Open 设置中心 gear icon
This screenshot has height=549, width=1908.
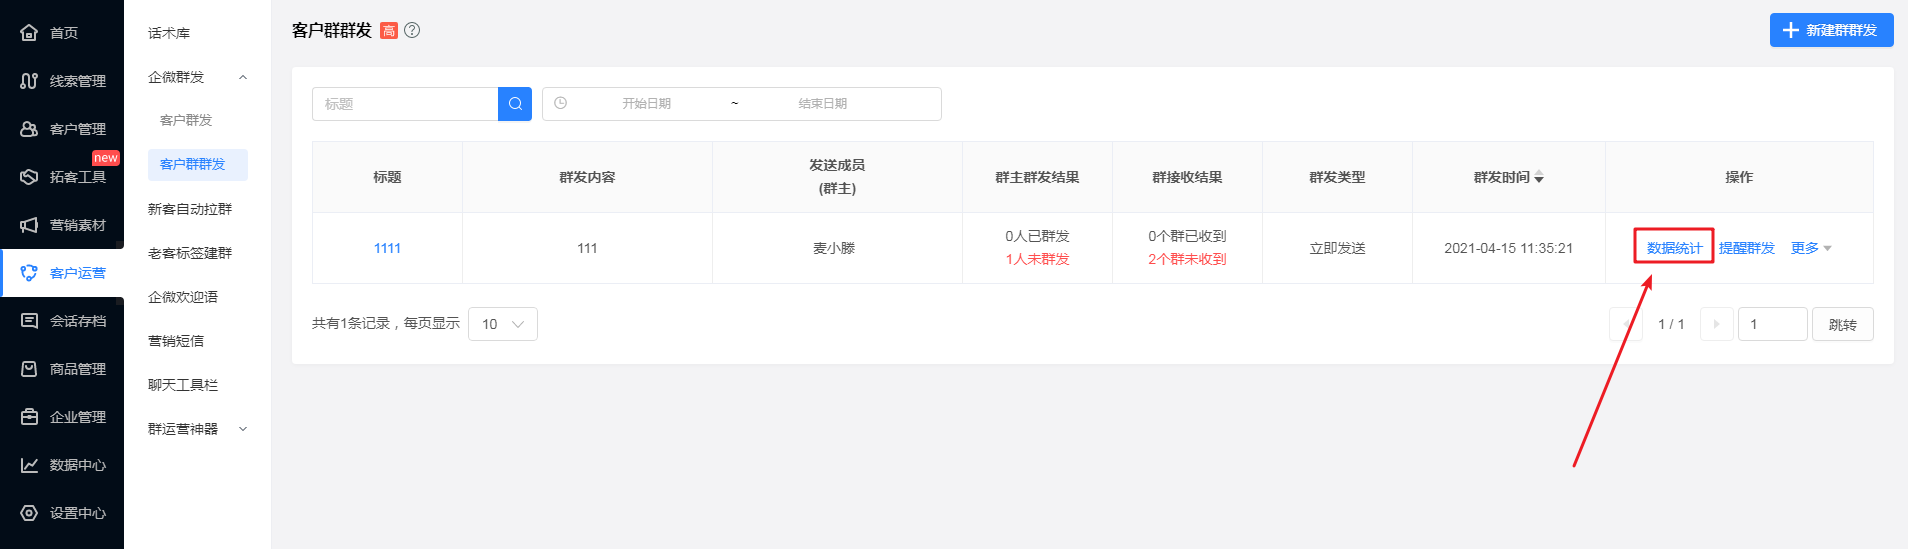29,513
